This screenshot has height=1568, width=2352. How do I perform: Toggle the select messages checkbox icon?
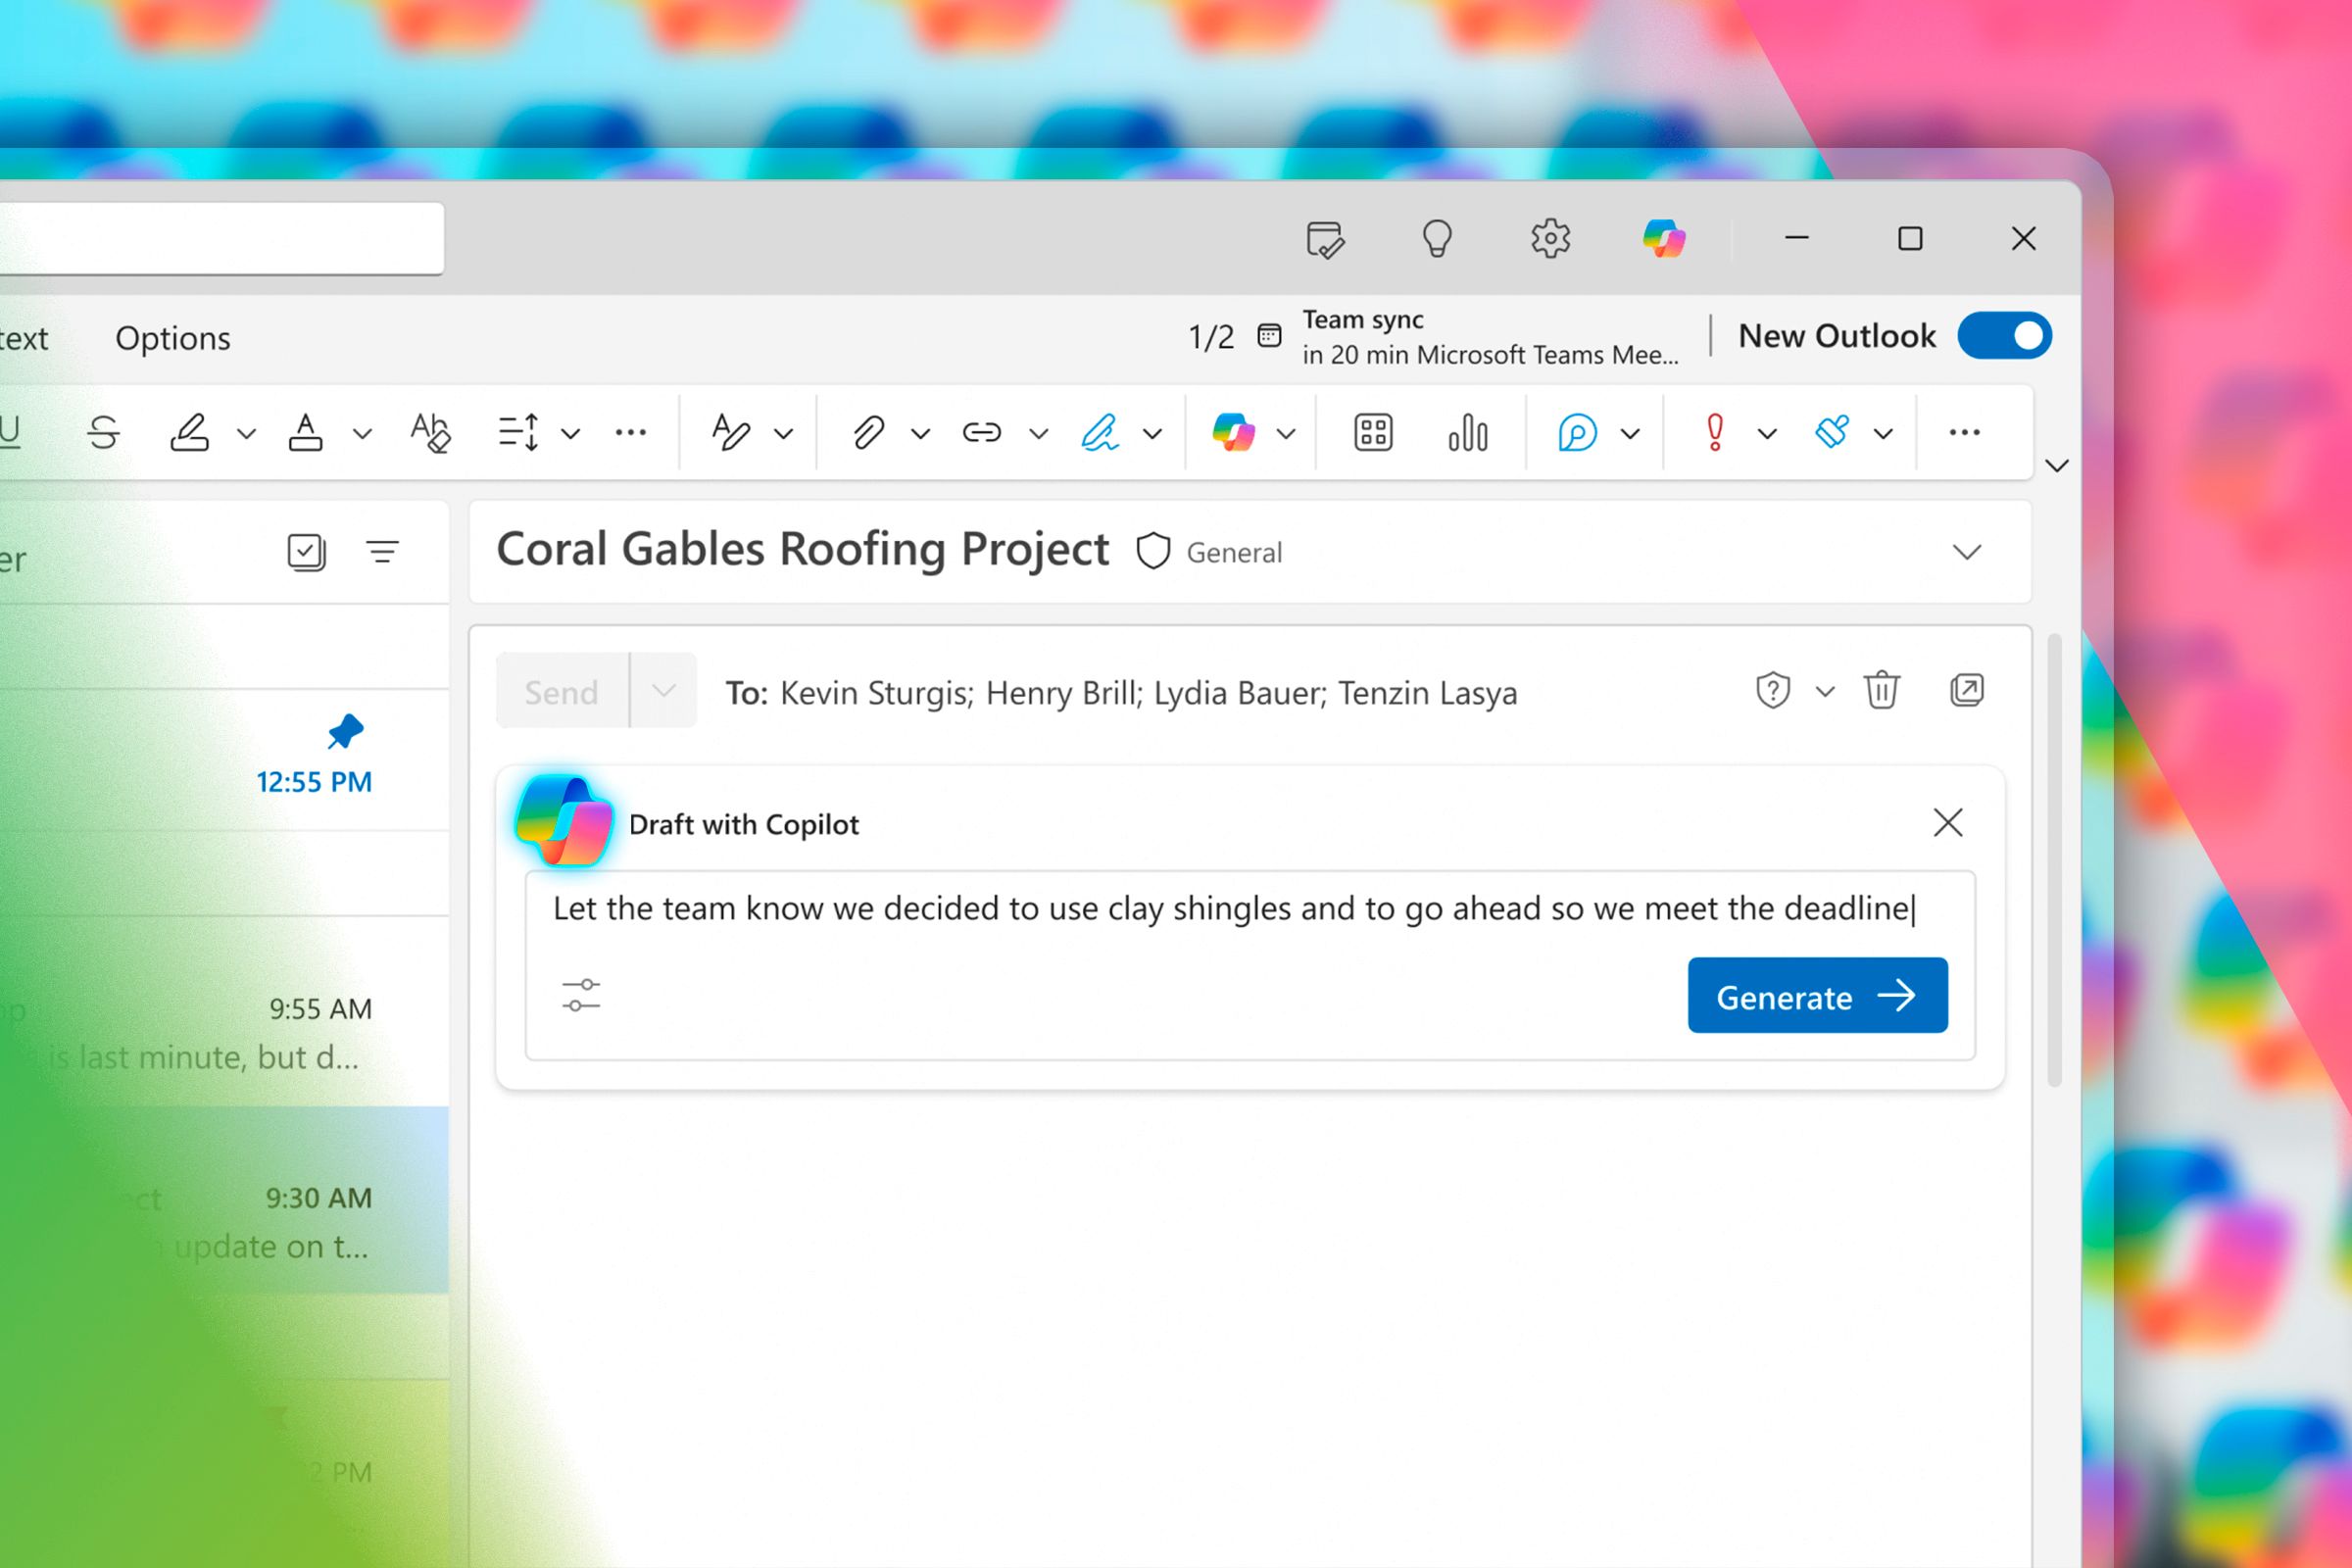click(x=306, y=552)
